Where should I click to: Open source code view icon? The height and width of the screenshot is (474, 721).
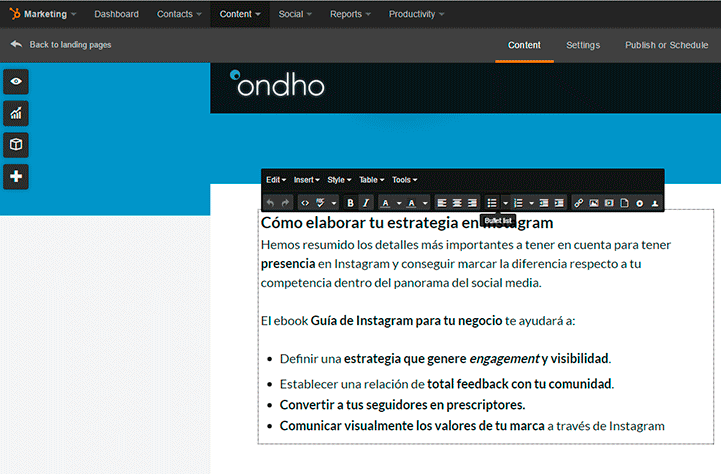[x=305, y=203]
